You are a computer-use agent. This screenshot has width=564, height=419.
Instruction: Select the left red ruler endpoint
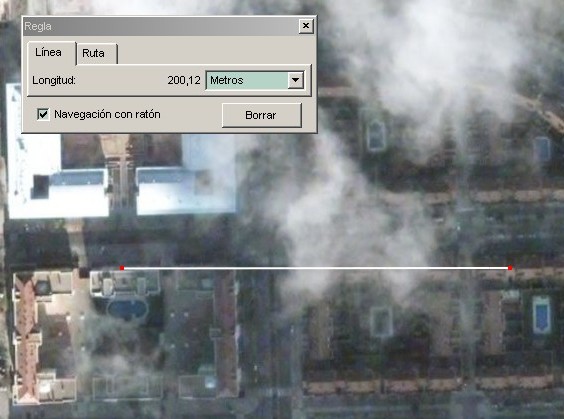(122, 268)
